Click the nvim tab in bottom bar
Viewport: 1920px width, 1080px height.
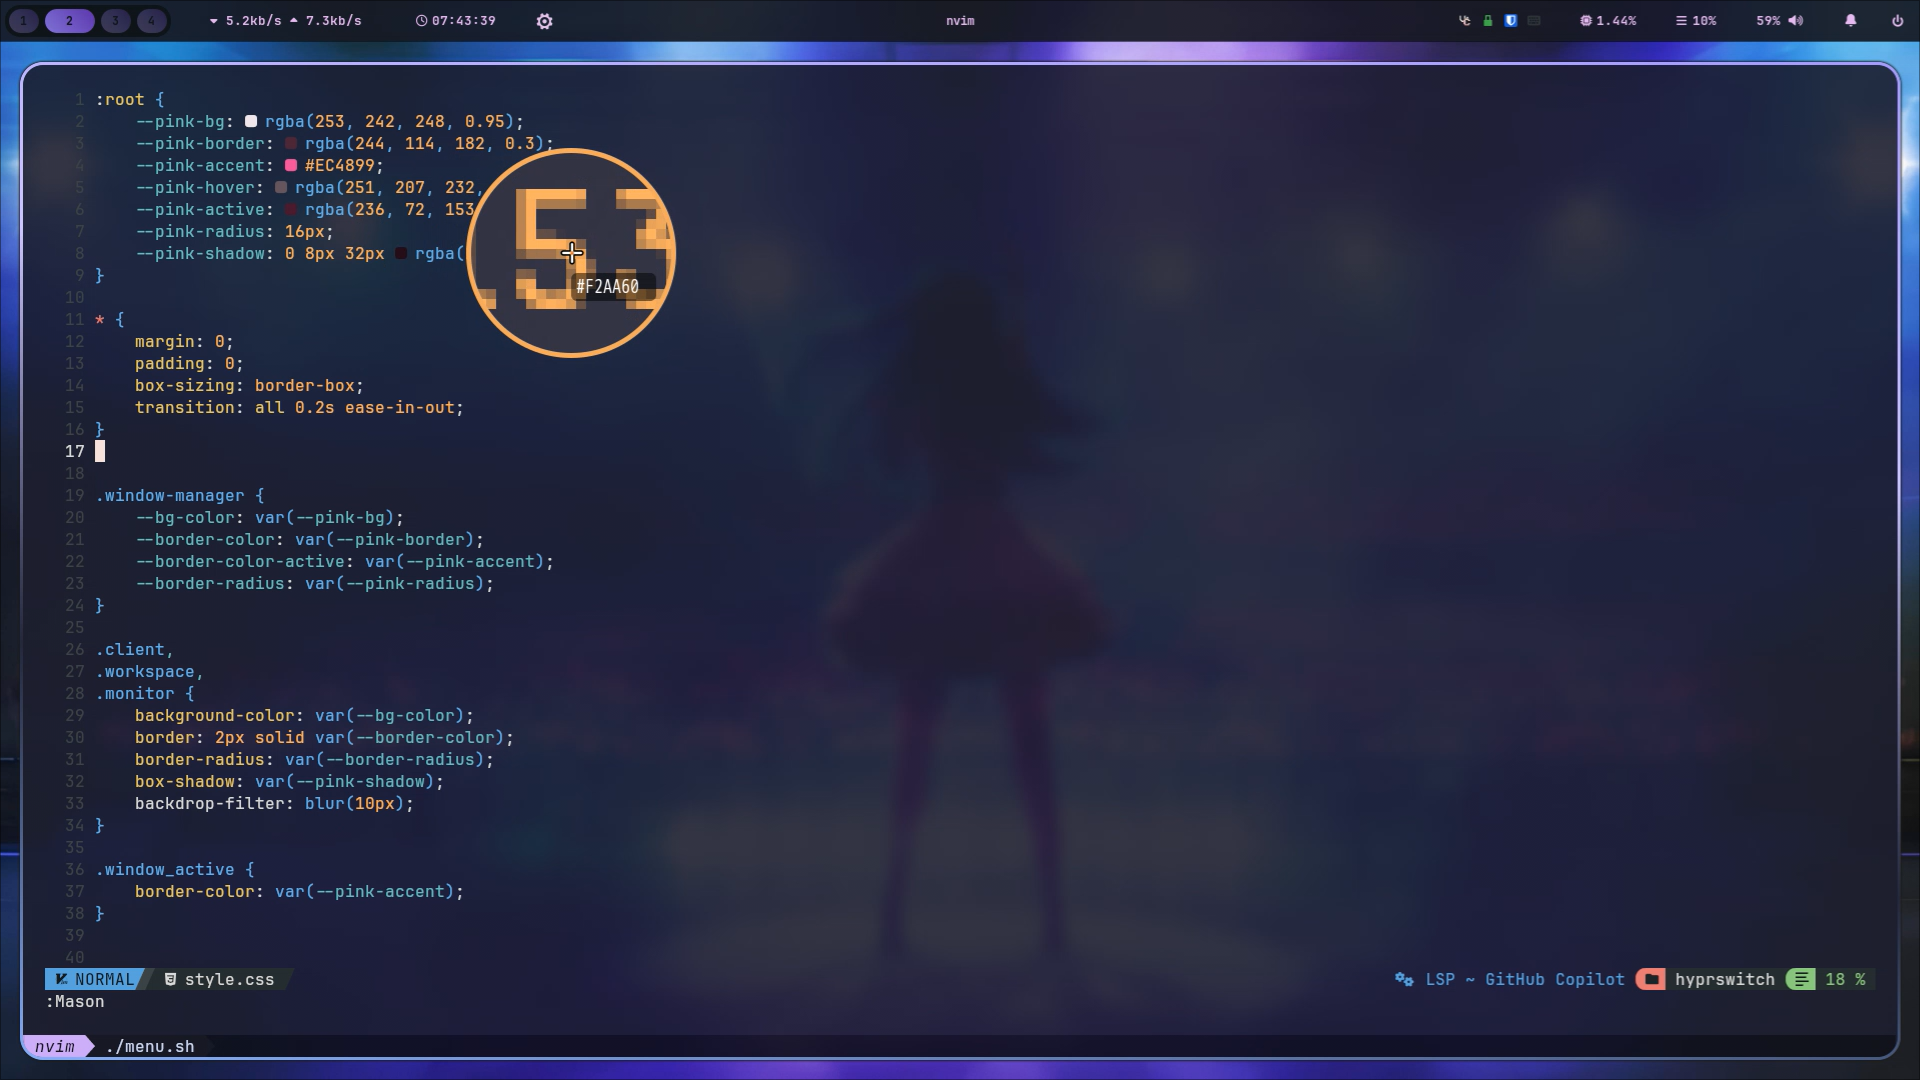tap(55, 1046)
